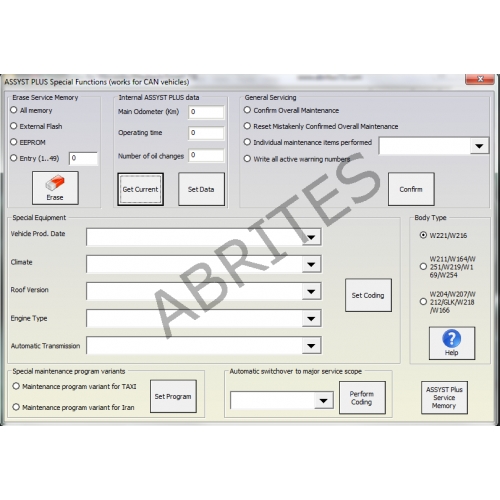Click the Set Coding button
Image resolution: width=500 pixels, height=500 pixels.
[368, 295]
